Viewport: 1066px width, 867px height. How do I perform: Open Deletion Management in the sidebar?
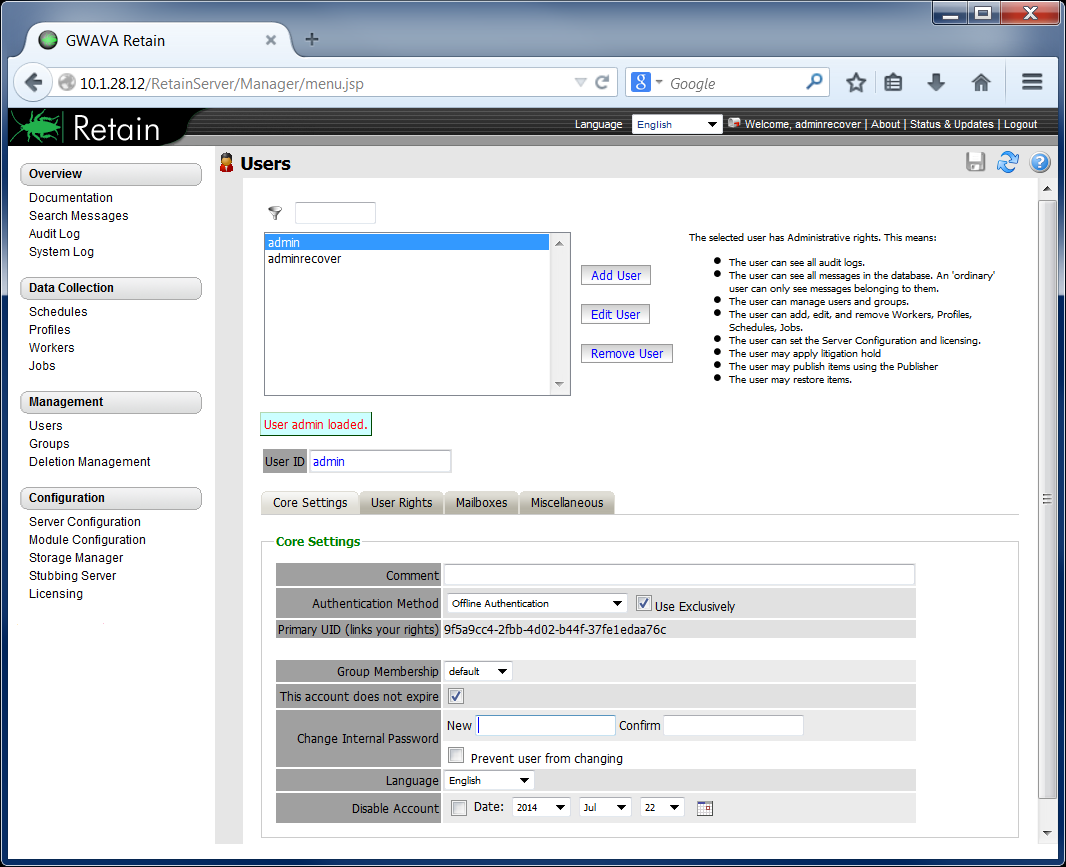pyautogui.click(x=90, y=462)
